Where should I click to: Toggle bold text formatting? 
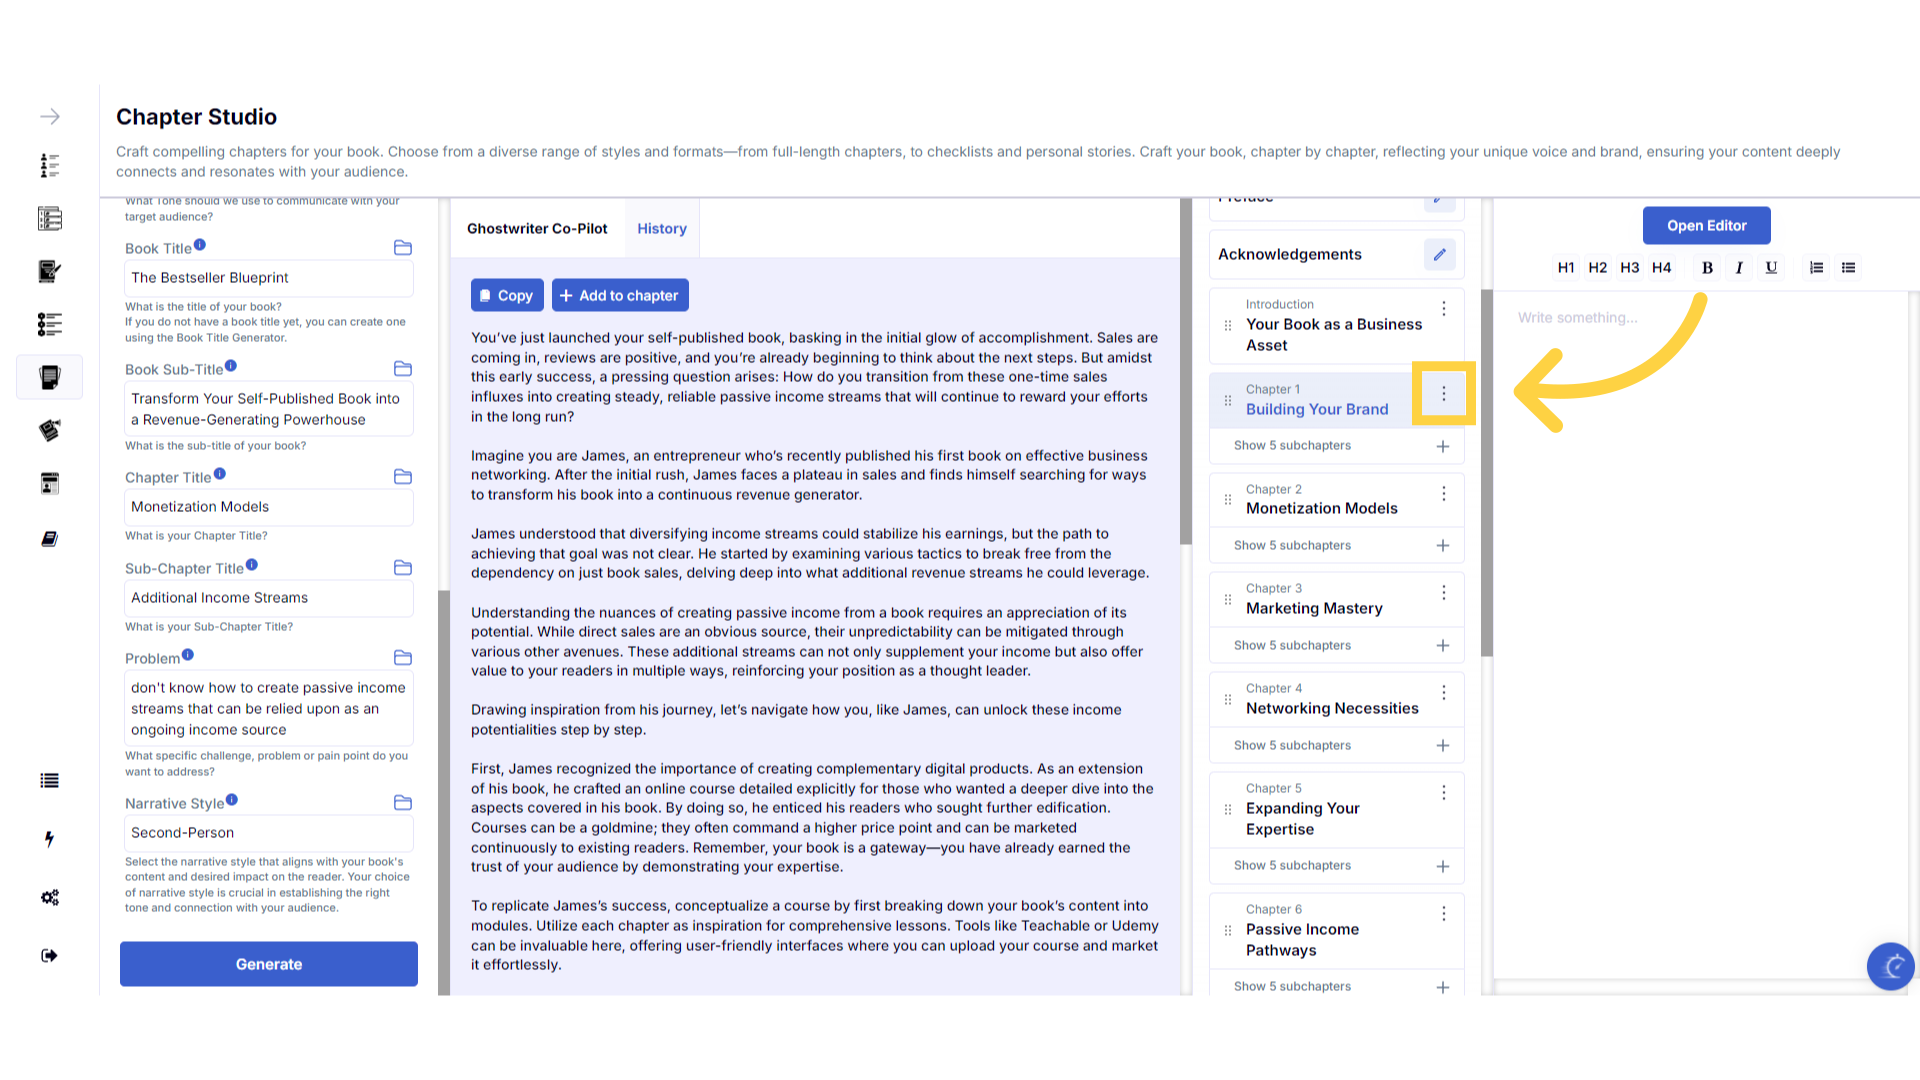1707,267
